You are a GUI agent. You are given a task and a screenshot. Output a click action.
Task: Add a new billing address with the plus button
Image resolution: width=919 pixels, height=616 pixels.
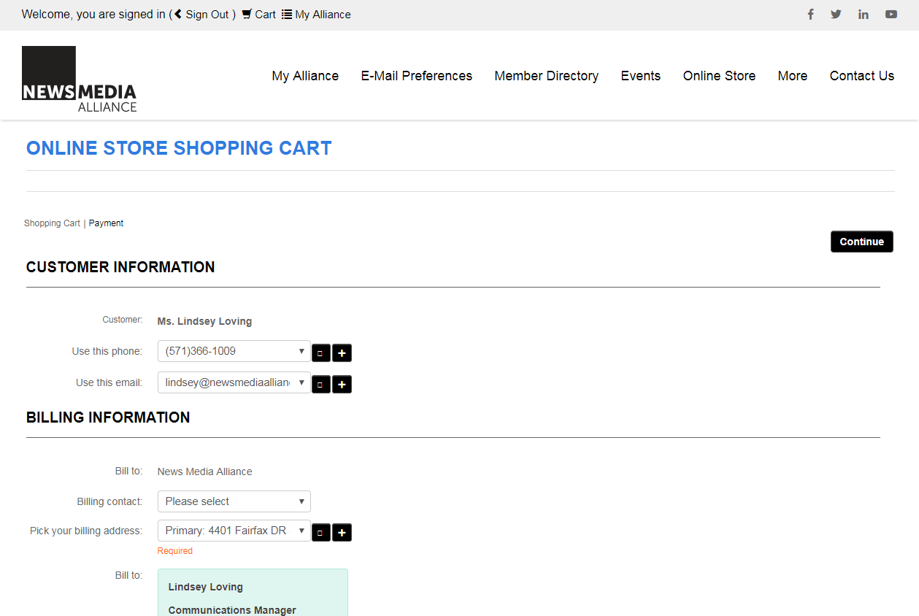342,533
